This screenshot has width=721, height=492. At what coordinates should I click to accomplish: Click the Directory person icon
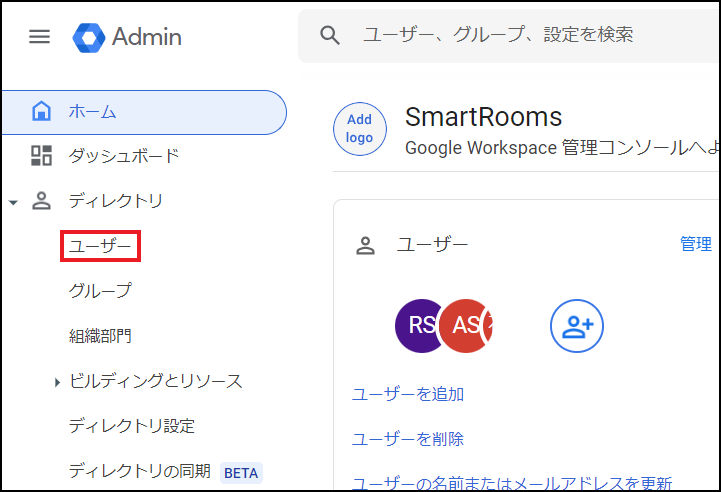41,201
